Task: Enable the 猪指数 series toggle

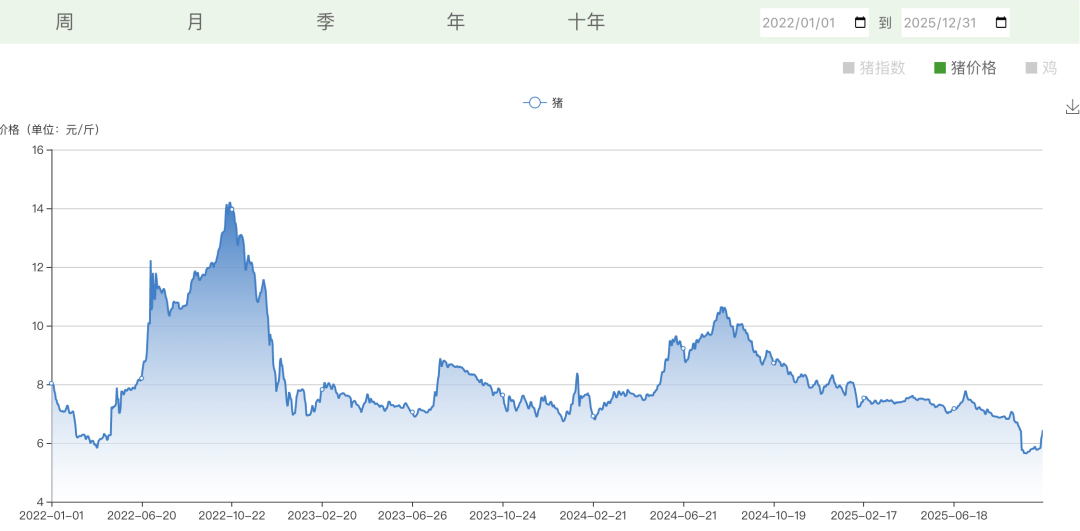Action: coord(874,68)
